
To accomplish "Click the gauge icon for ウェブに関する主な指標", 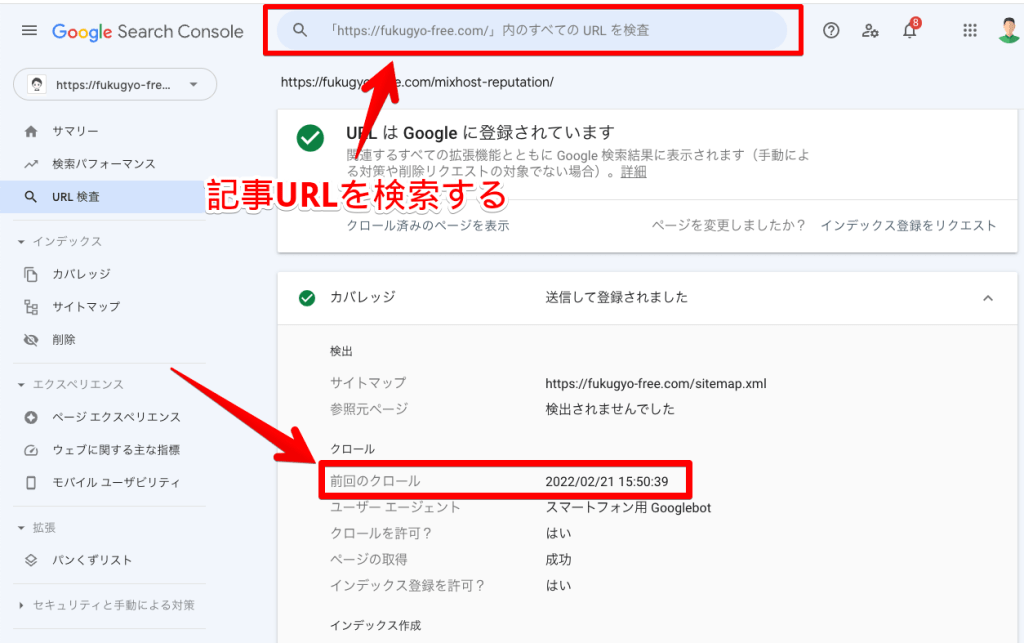I will (31, 450).
